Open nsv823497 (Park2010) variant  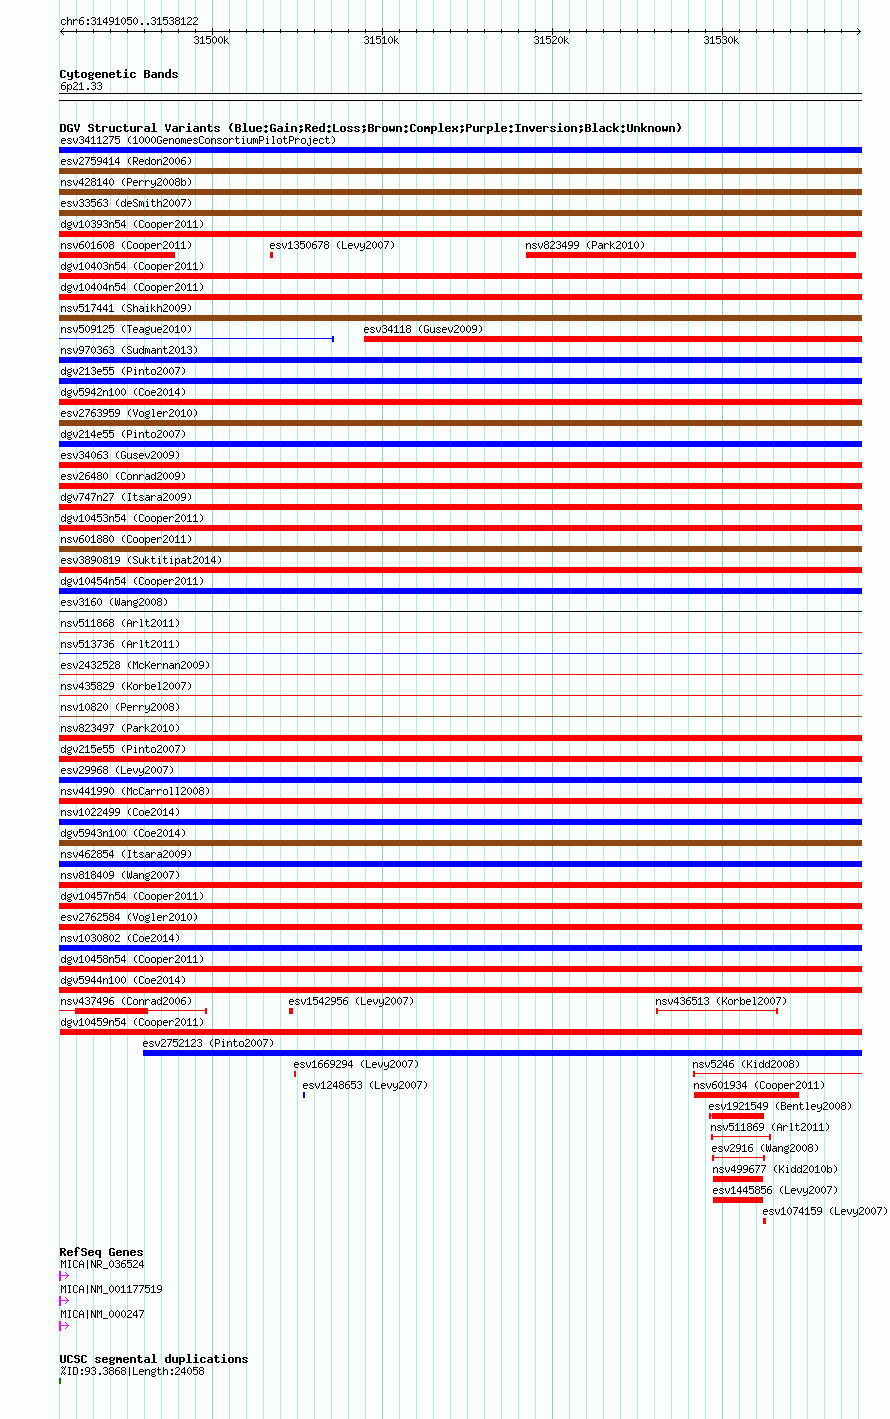click(x=120, y=728)
